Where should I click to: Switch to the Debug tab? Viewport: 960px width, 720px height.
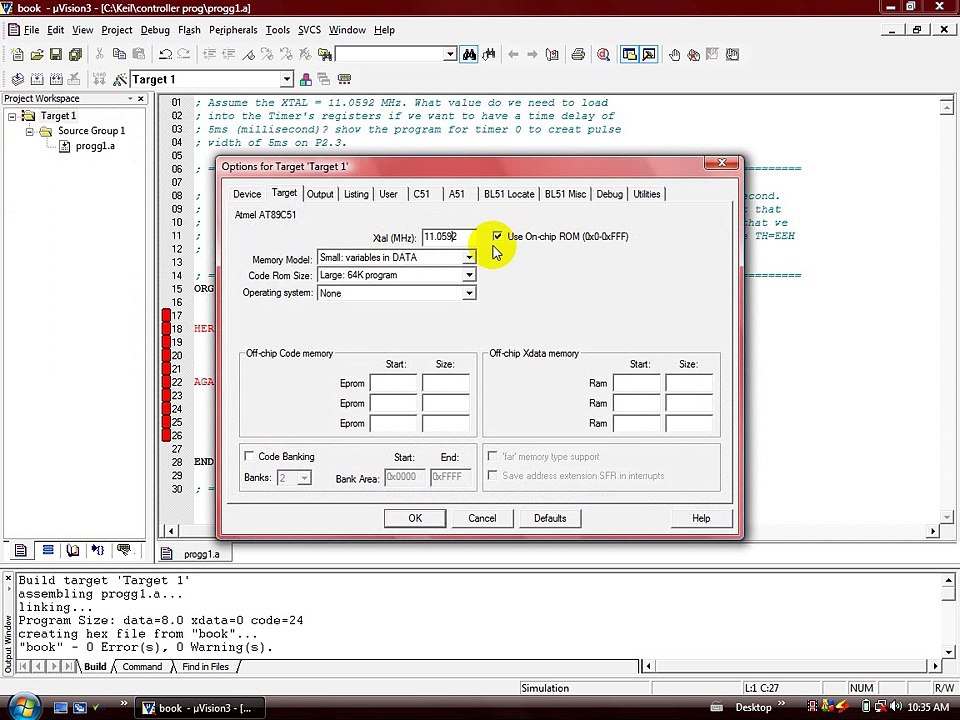609,194
